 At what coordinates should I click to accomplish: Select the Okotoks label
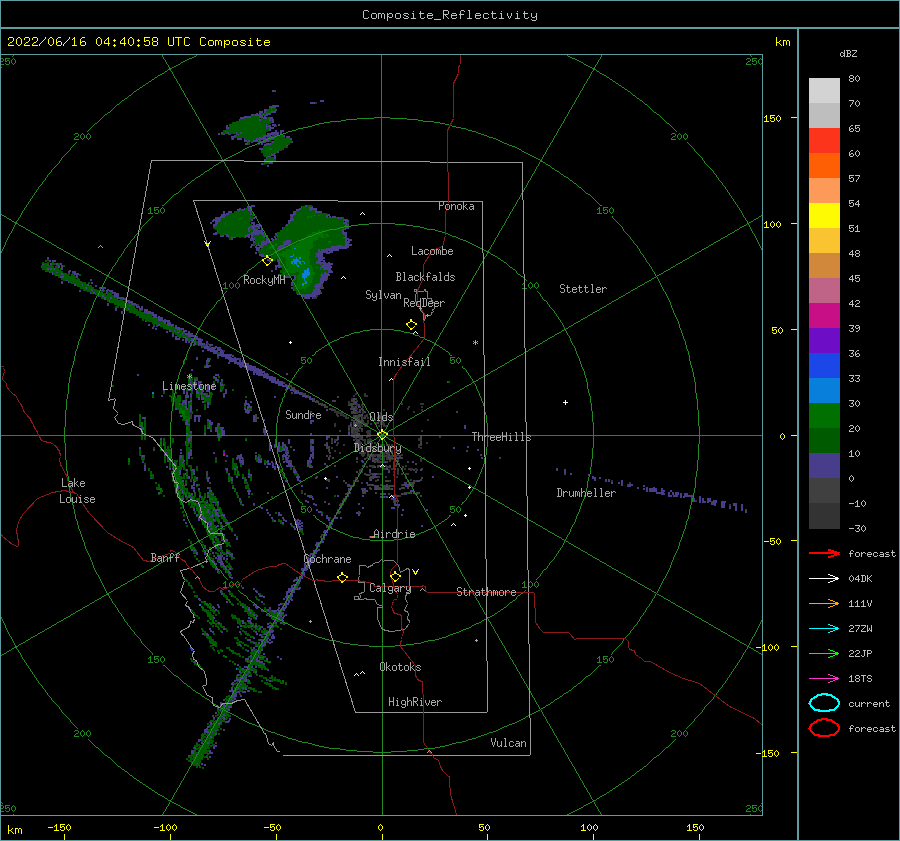(x=400, y=667)
